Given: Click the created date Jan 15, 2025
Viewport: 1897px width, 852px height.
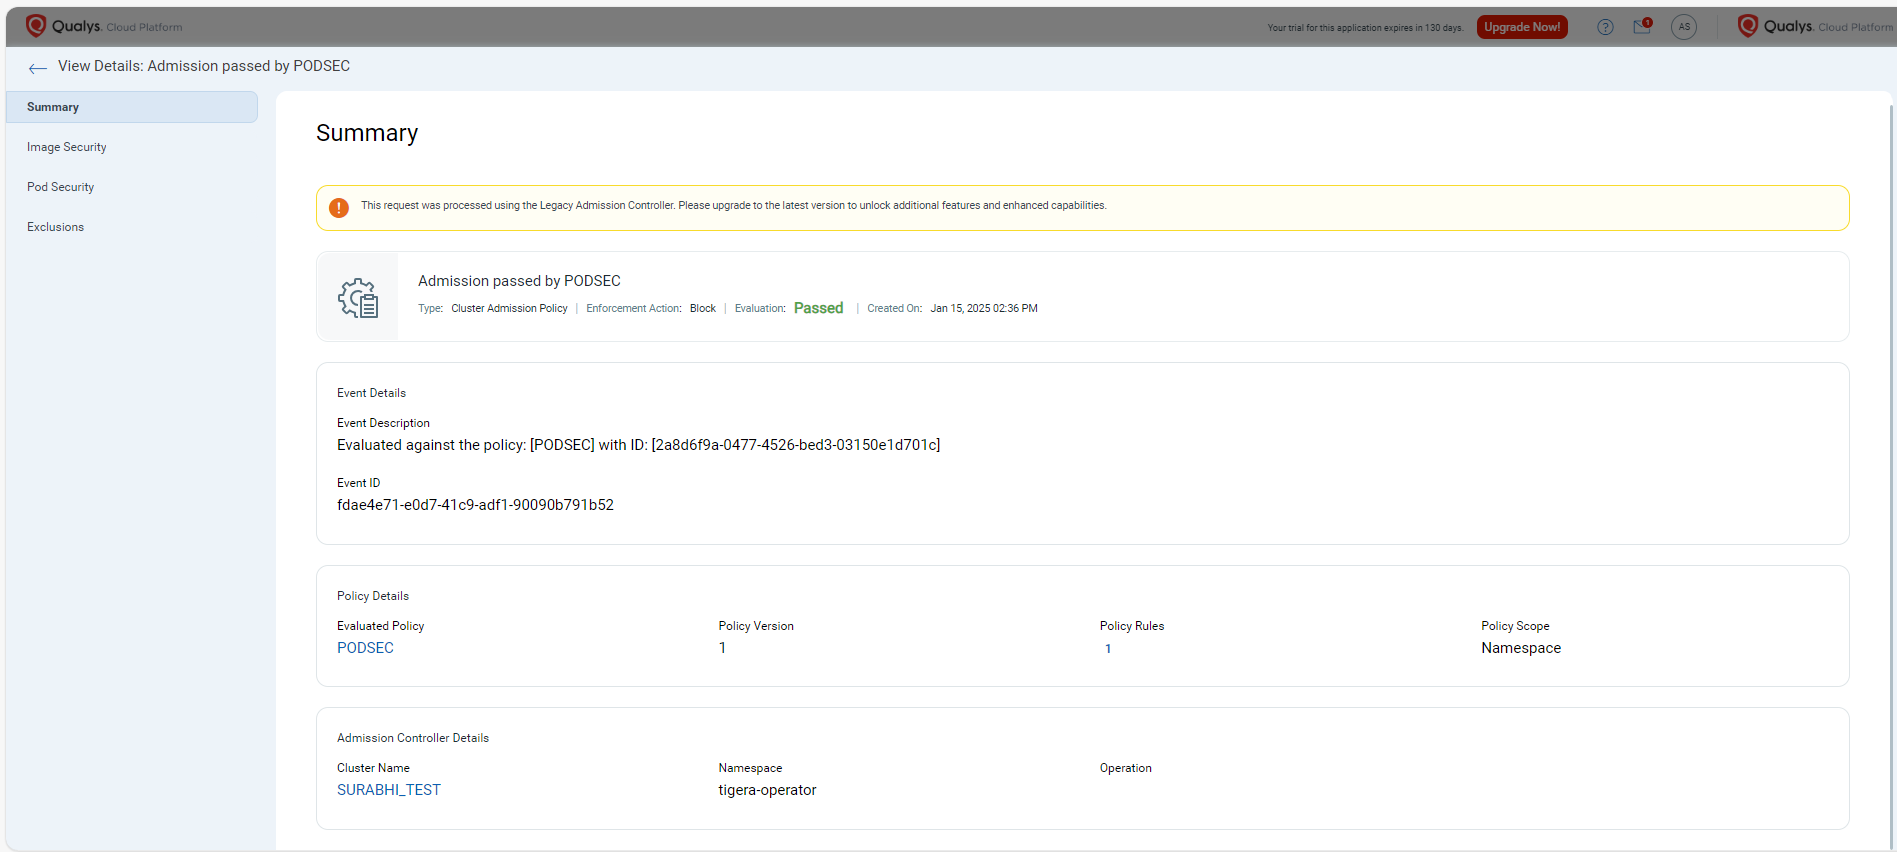Looking at the screenshot, I should click(984, 308).
